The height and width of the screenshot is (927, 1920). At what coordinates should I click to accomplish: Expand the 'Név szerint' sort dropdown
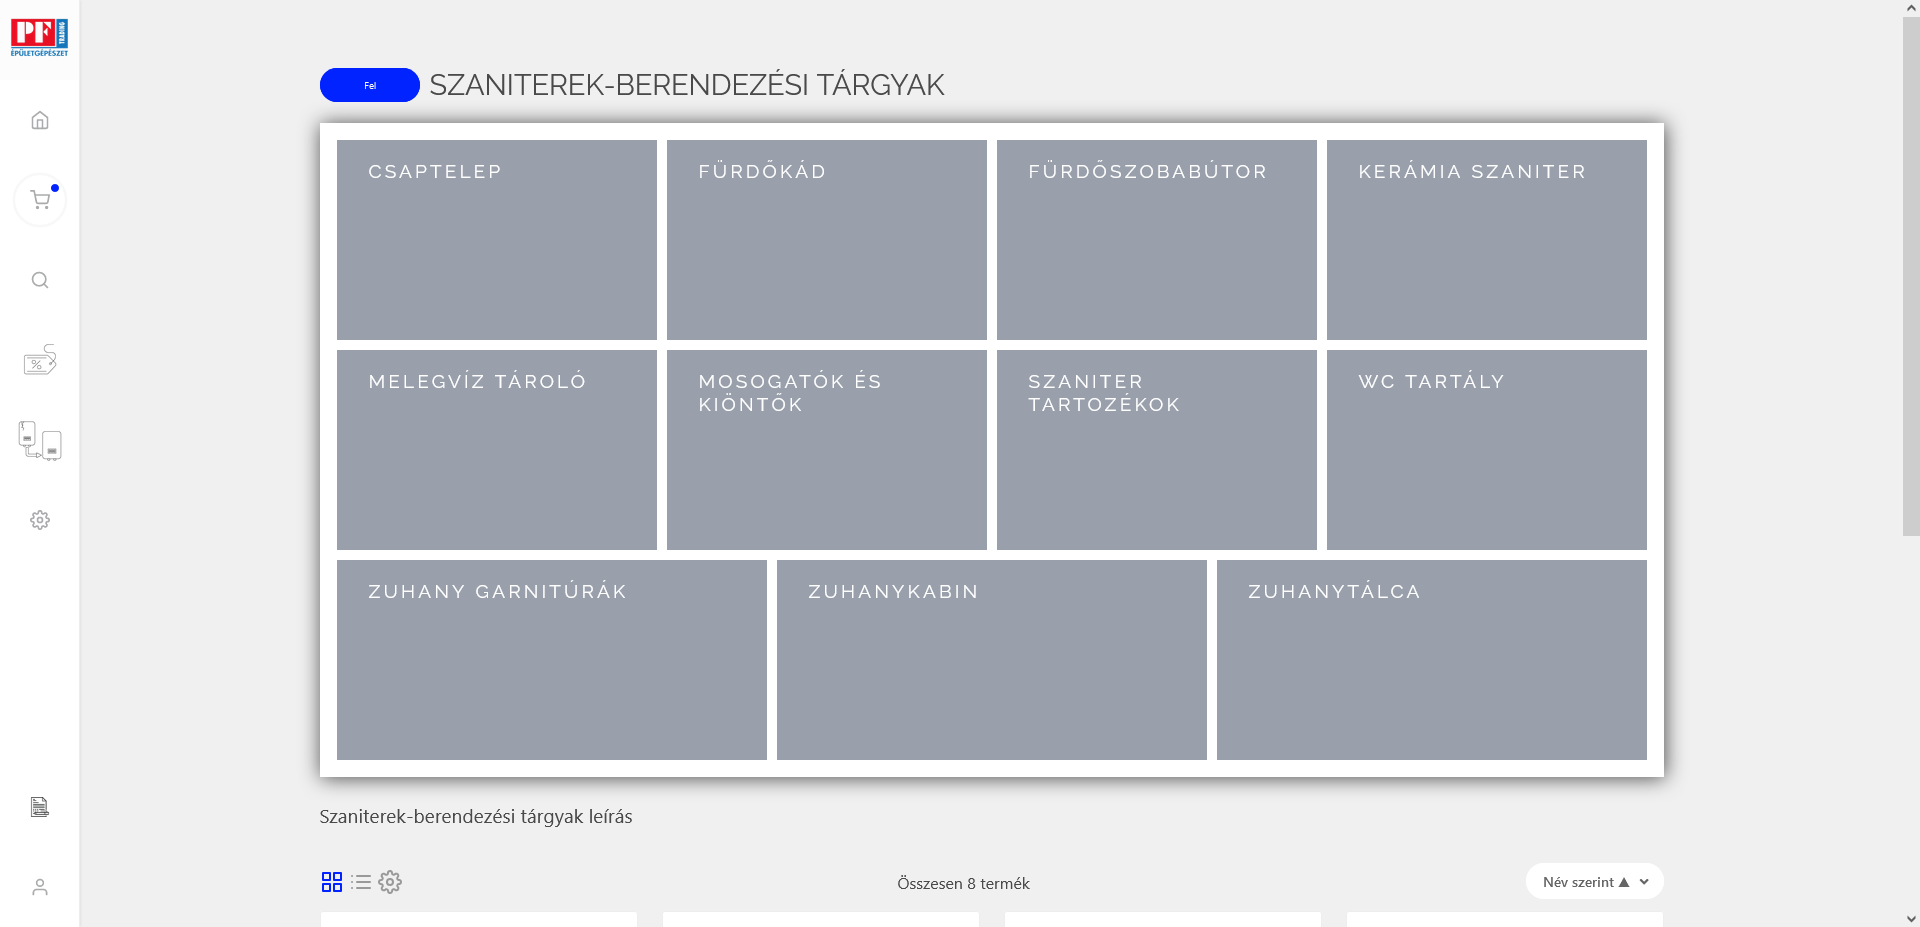pyautogui.click(x=1594, y=882)
